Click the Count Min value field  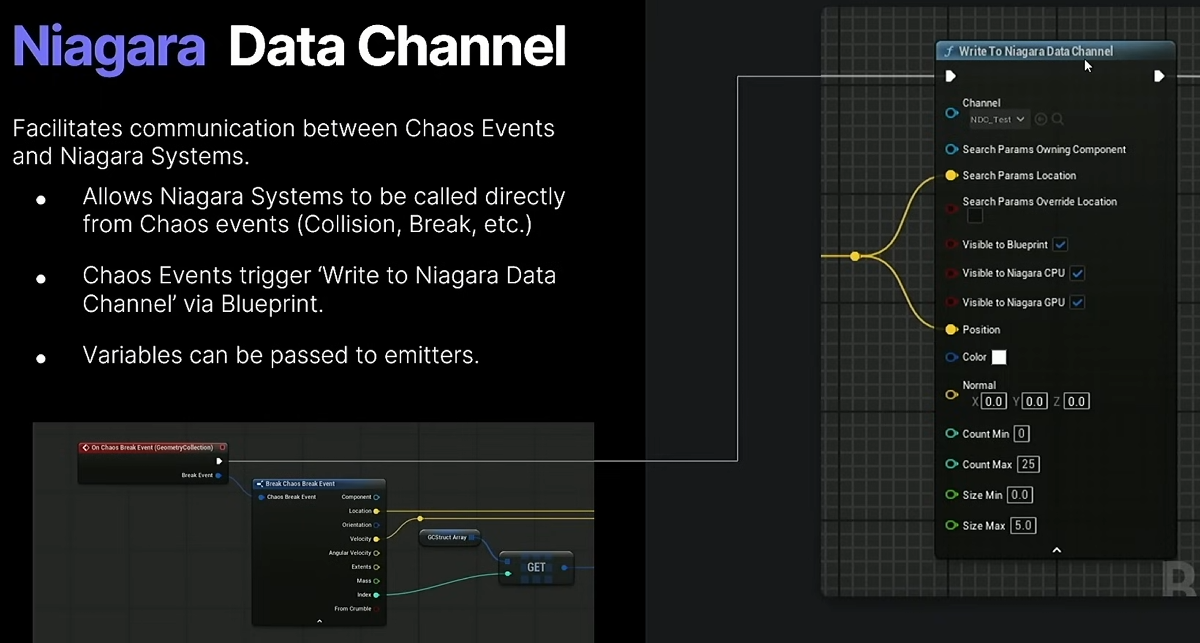tap(1022, 434)
